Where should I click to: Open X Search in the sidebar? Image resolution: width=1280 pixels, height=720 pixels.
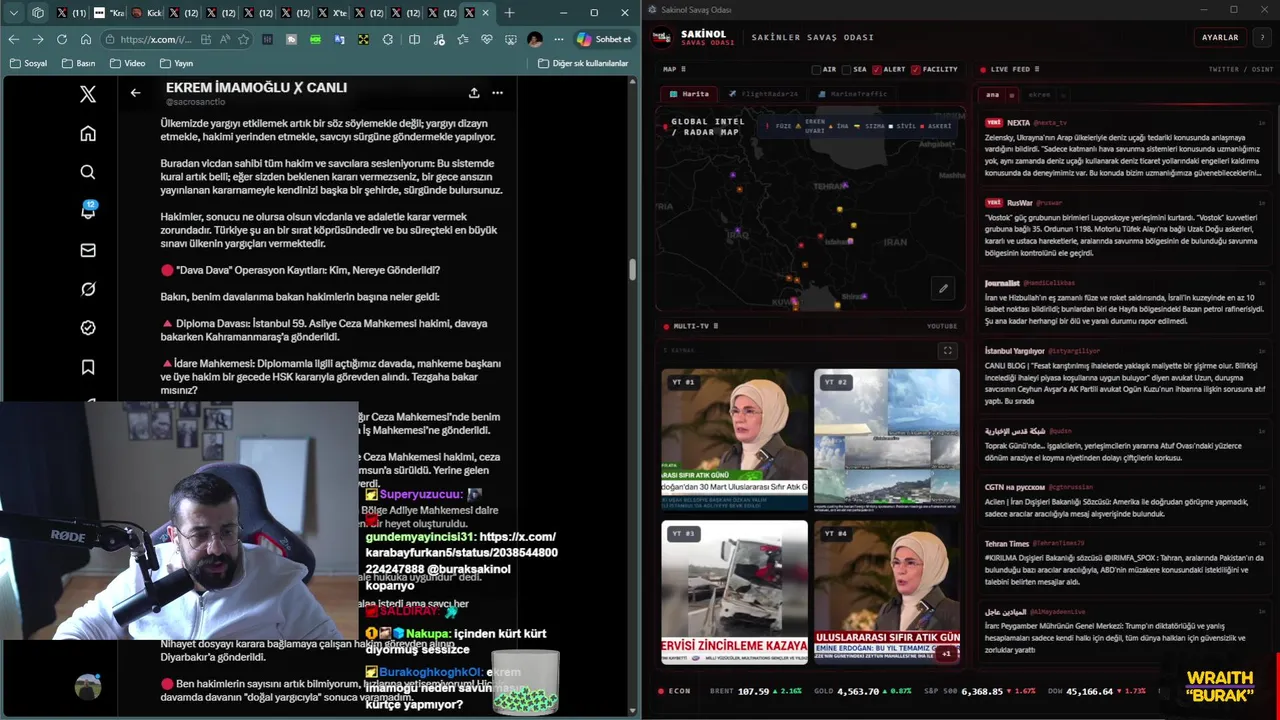(88, 172)
